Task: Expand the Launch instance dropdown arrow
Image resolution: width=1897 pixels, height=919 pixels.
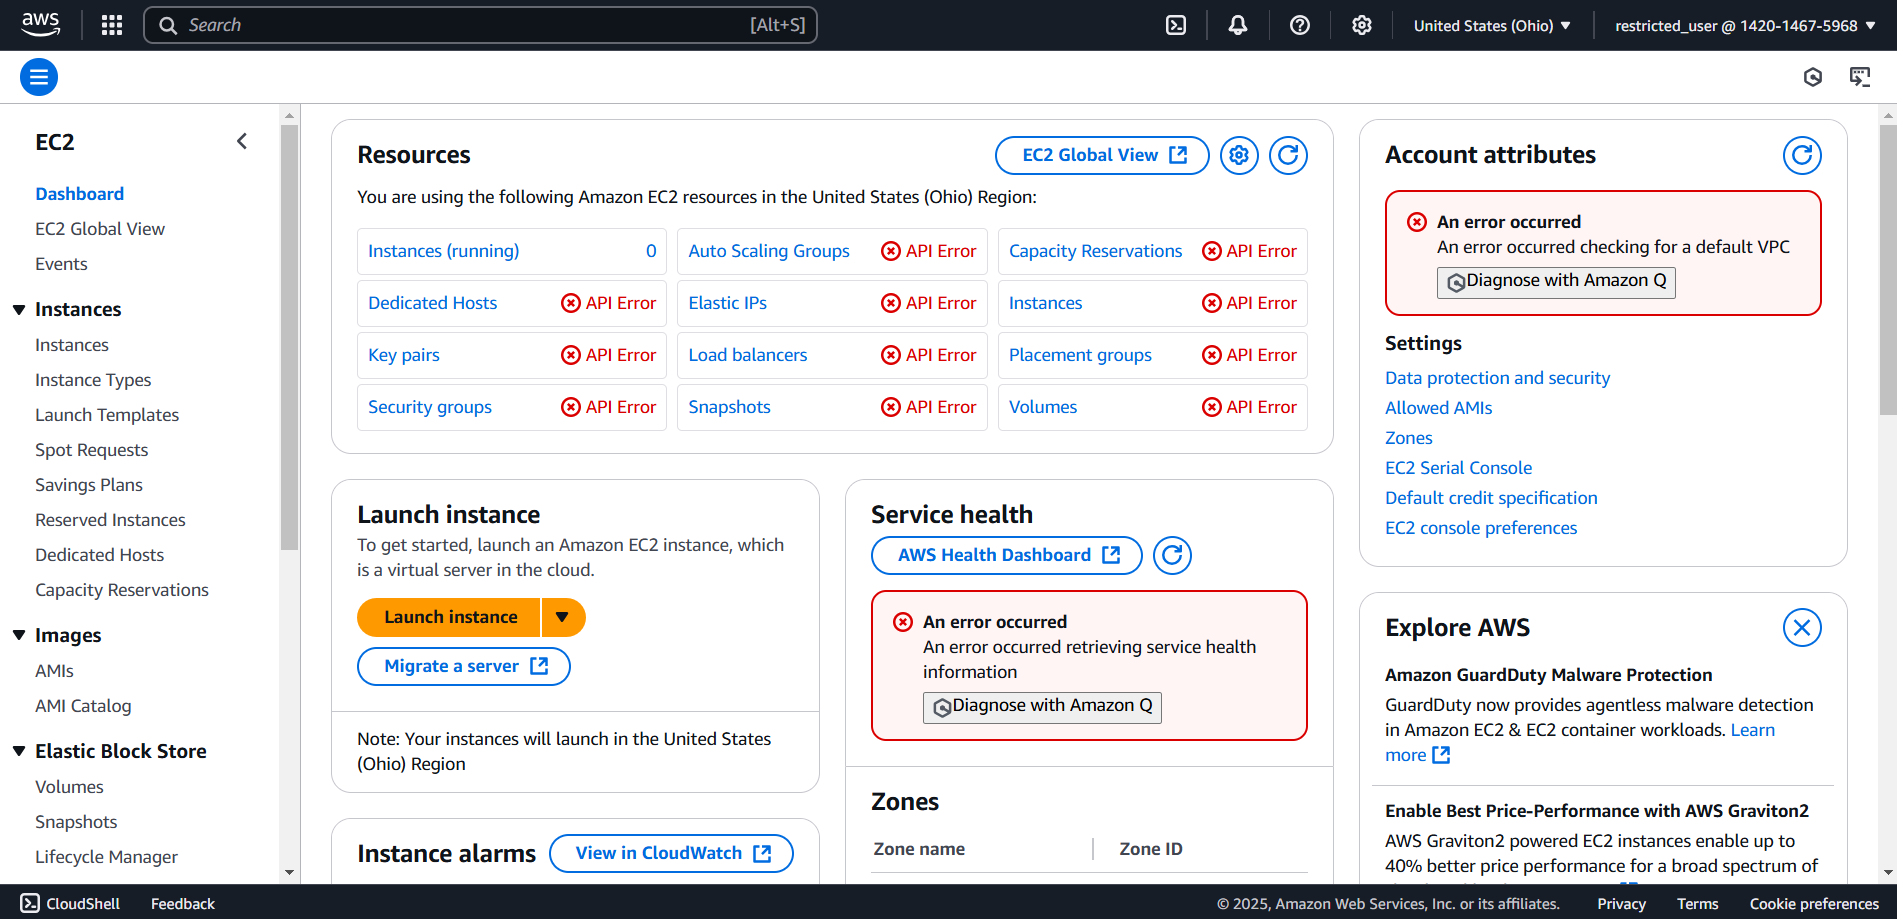Action: [563, 617]
